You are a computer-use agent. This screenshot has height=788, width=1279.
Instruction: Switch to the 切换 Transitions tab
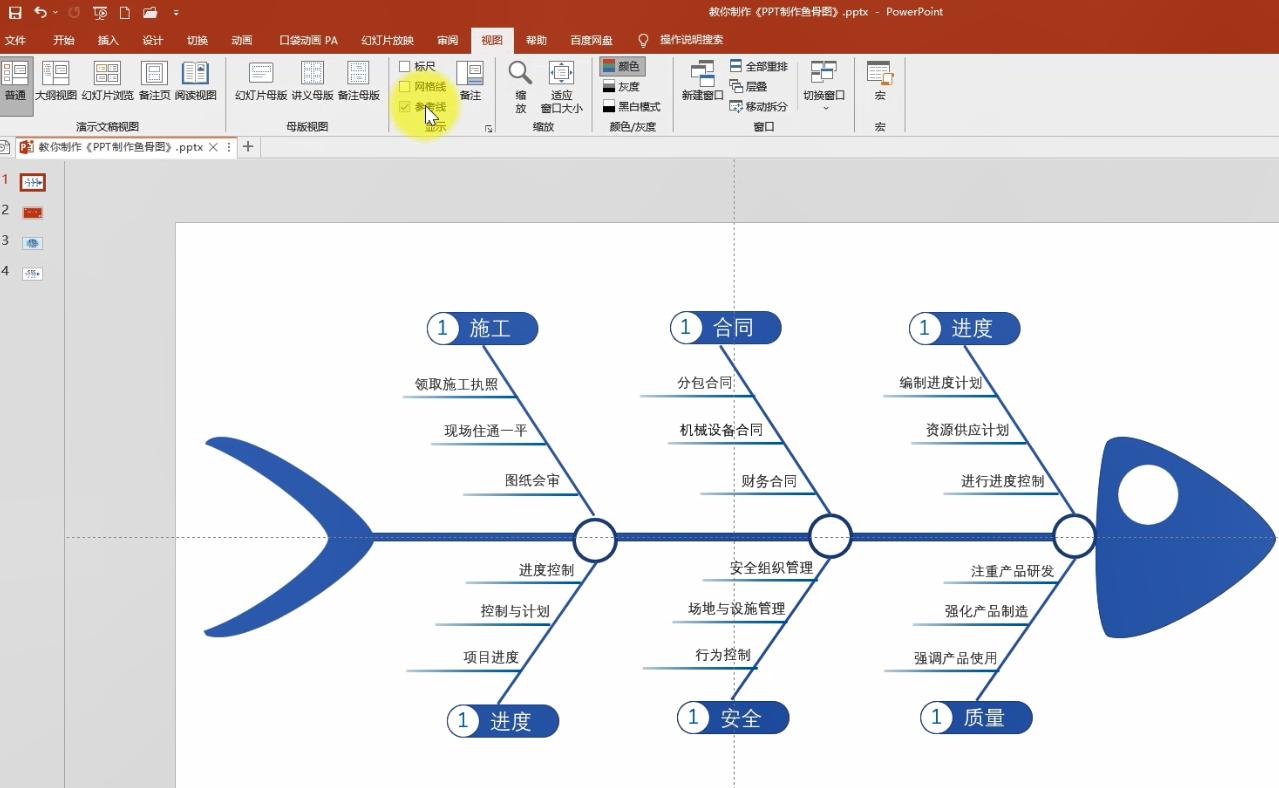pyautogui.click(x=197, y=40)
